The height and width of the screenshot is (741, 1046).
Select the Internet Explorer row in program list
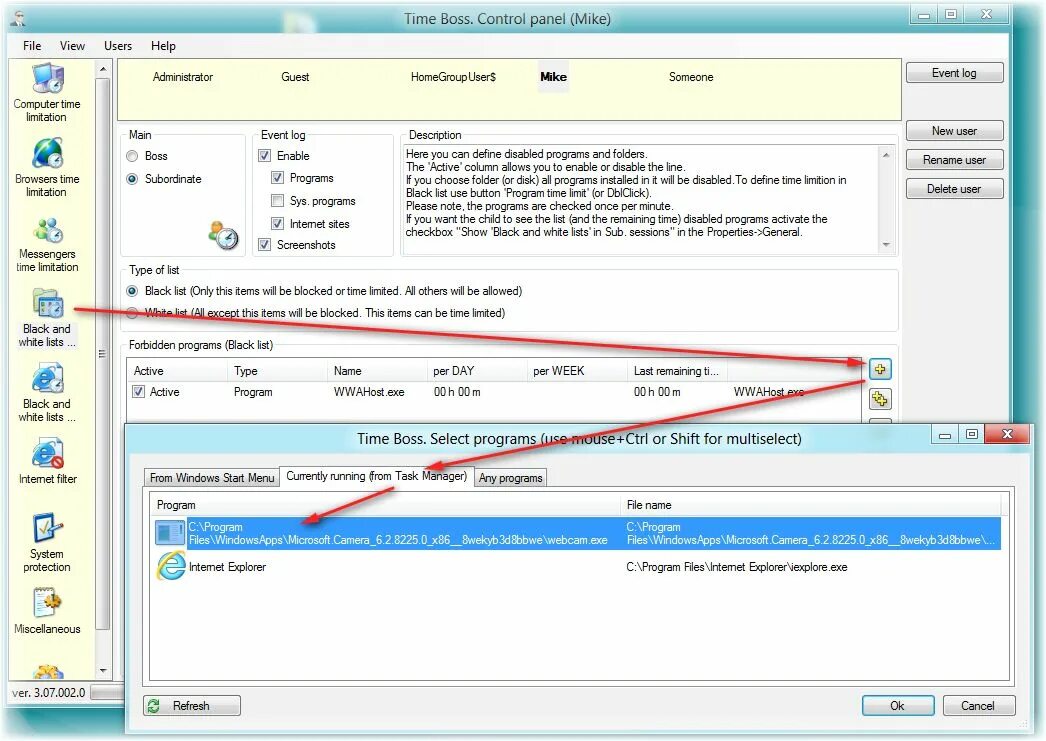pyautogui.click(x=577, y=567)
